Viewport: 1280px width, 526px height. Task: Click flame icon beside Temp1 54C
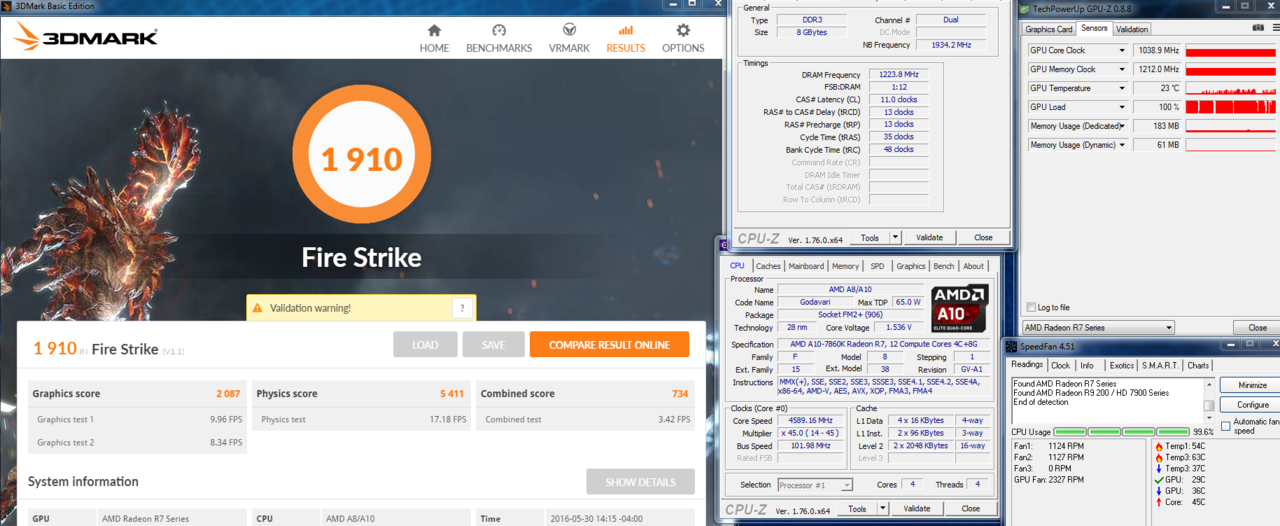[1158, 446]
